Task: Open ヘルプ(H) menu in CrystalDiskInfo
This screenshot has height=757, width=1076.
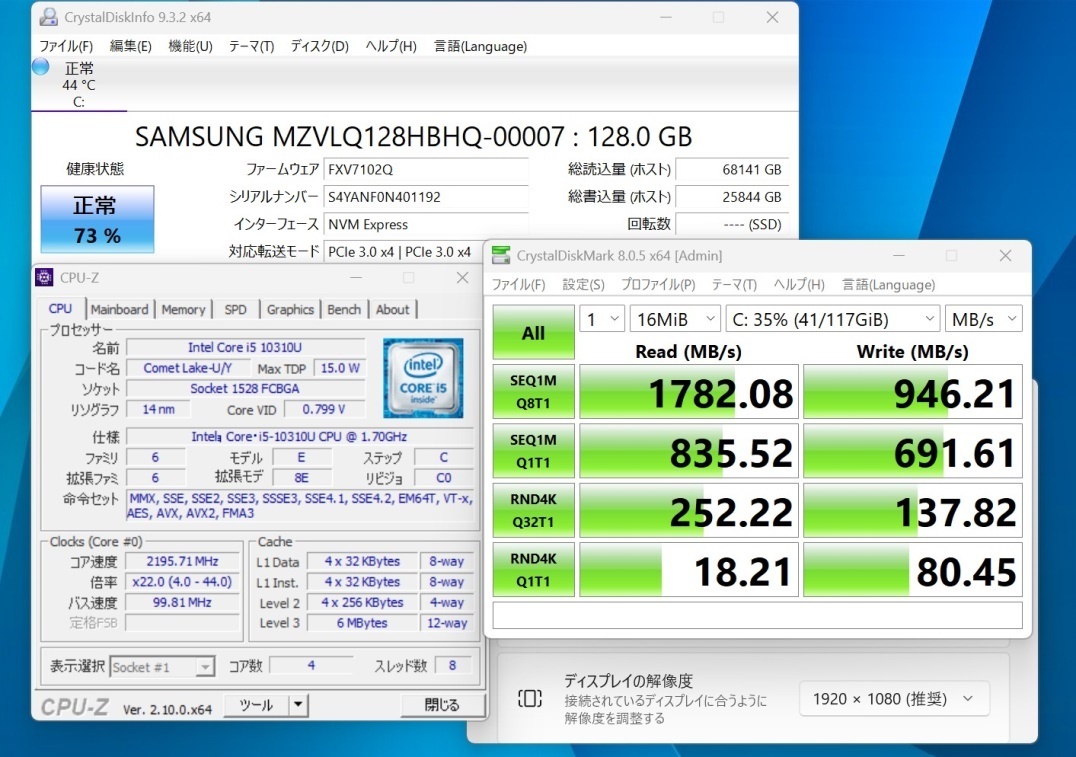Action: coord(390,46)
